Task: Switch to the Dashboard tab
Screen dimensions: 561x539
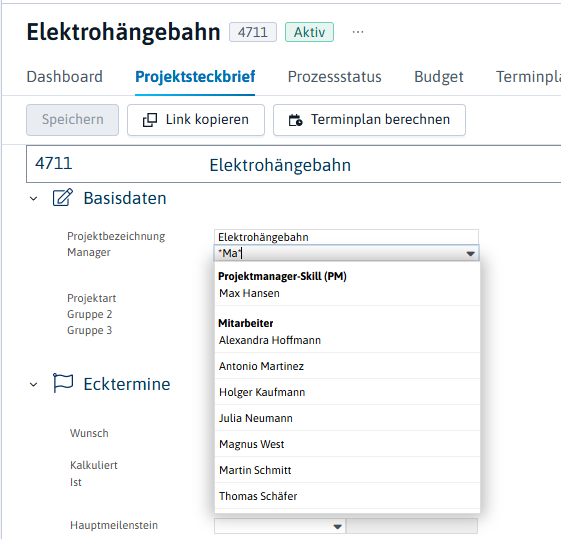Action: (x=65, y=77)
